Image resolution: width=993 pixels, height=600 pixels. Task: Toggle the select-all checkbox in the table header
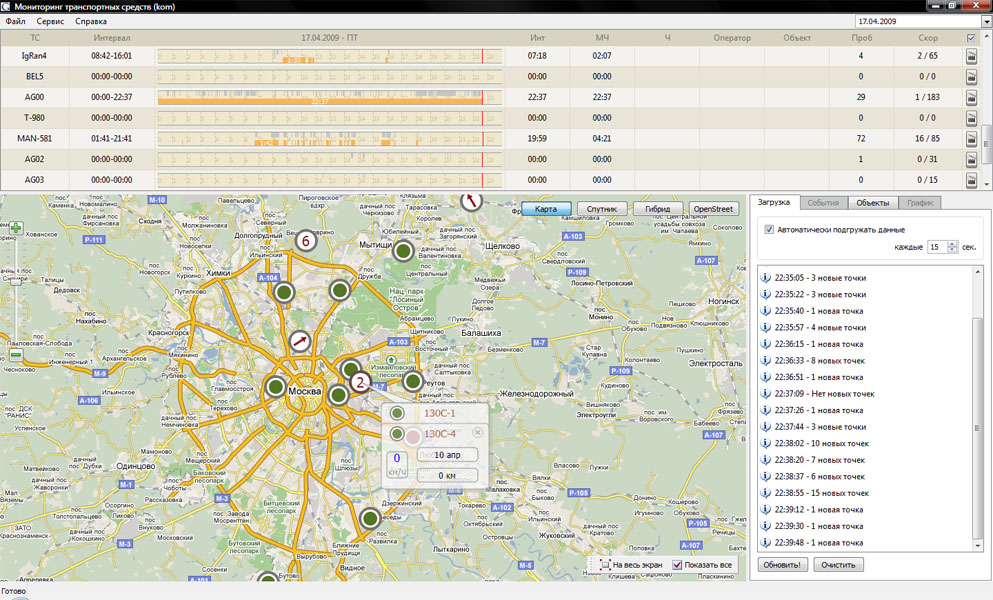pyautogui.click(x=971, y=38)
